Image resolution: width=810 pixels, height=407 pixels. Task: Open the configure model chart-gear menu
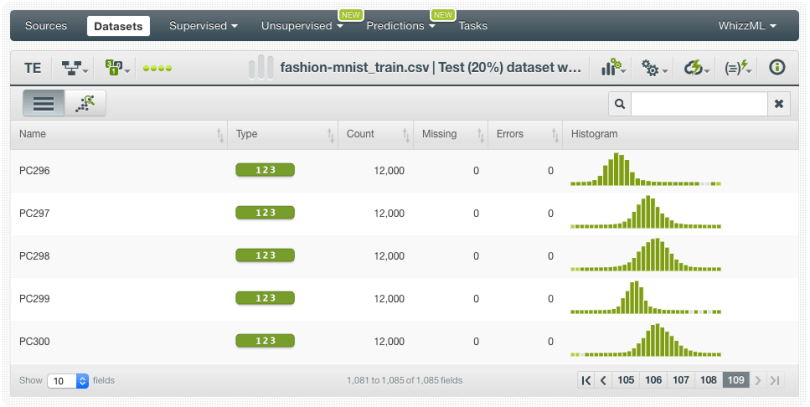pyautogui.click(x=614, y=68)
